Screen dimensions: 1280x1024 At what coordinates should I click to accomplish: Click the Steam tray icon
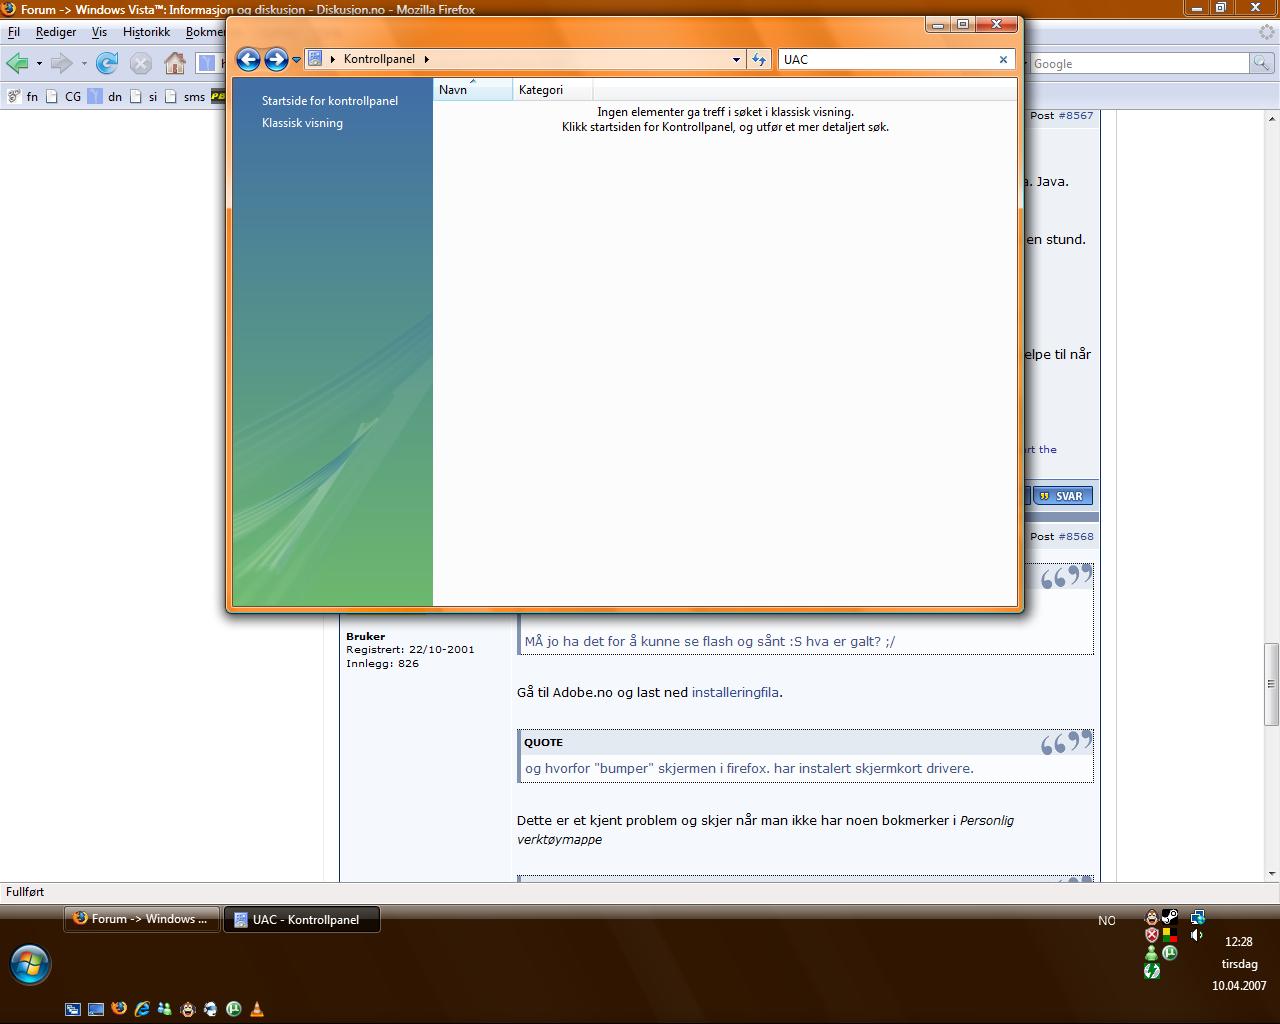point(1169,917)
